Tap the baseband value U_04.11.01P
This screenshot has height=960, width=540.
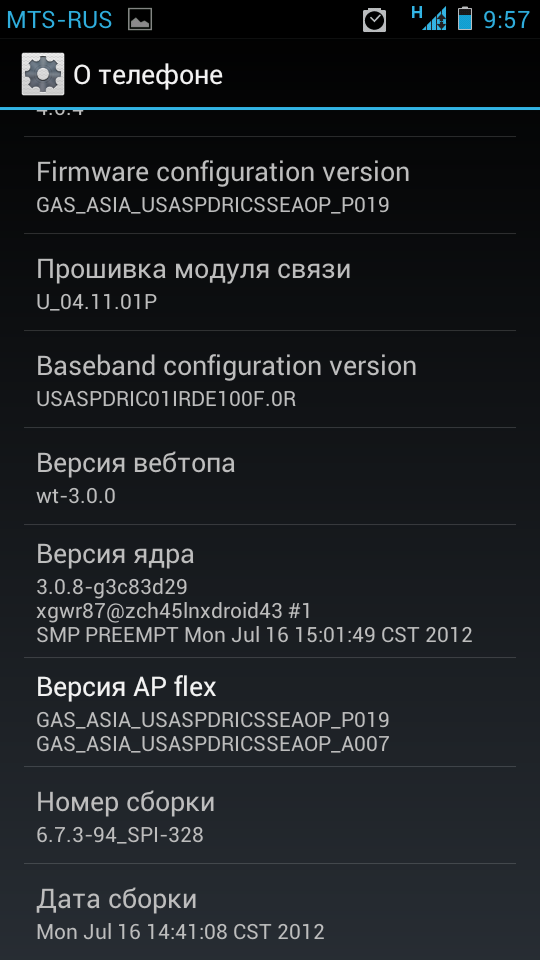point(97,302)
